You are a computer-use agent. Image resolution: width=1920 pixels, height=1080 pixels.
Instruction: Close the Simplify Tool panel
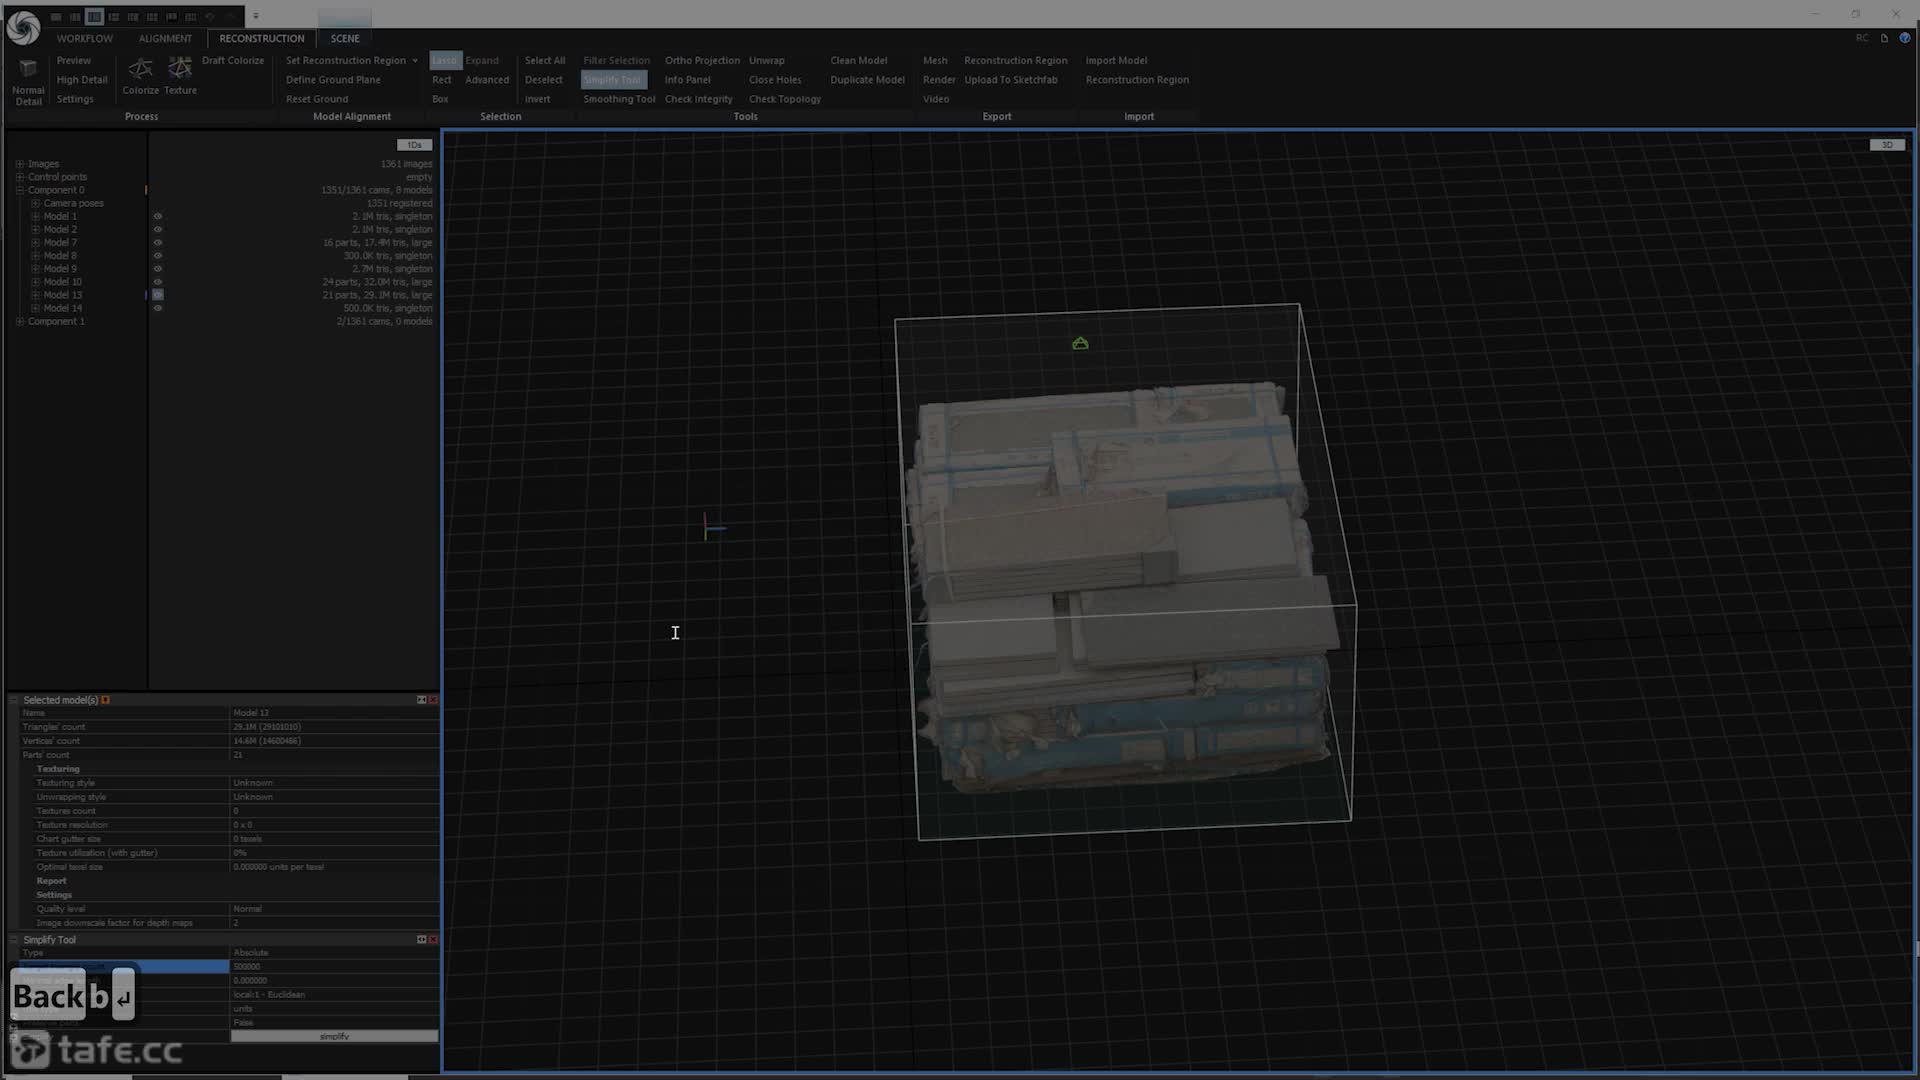[x=433, y=940]
